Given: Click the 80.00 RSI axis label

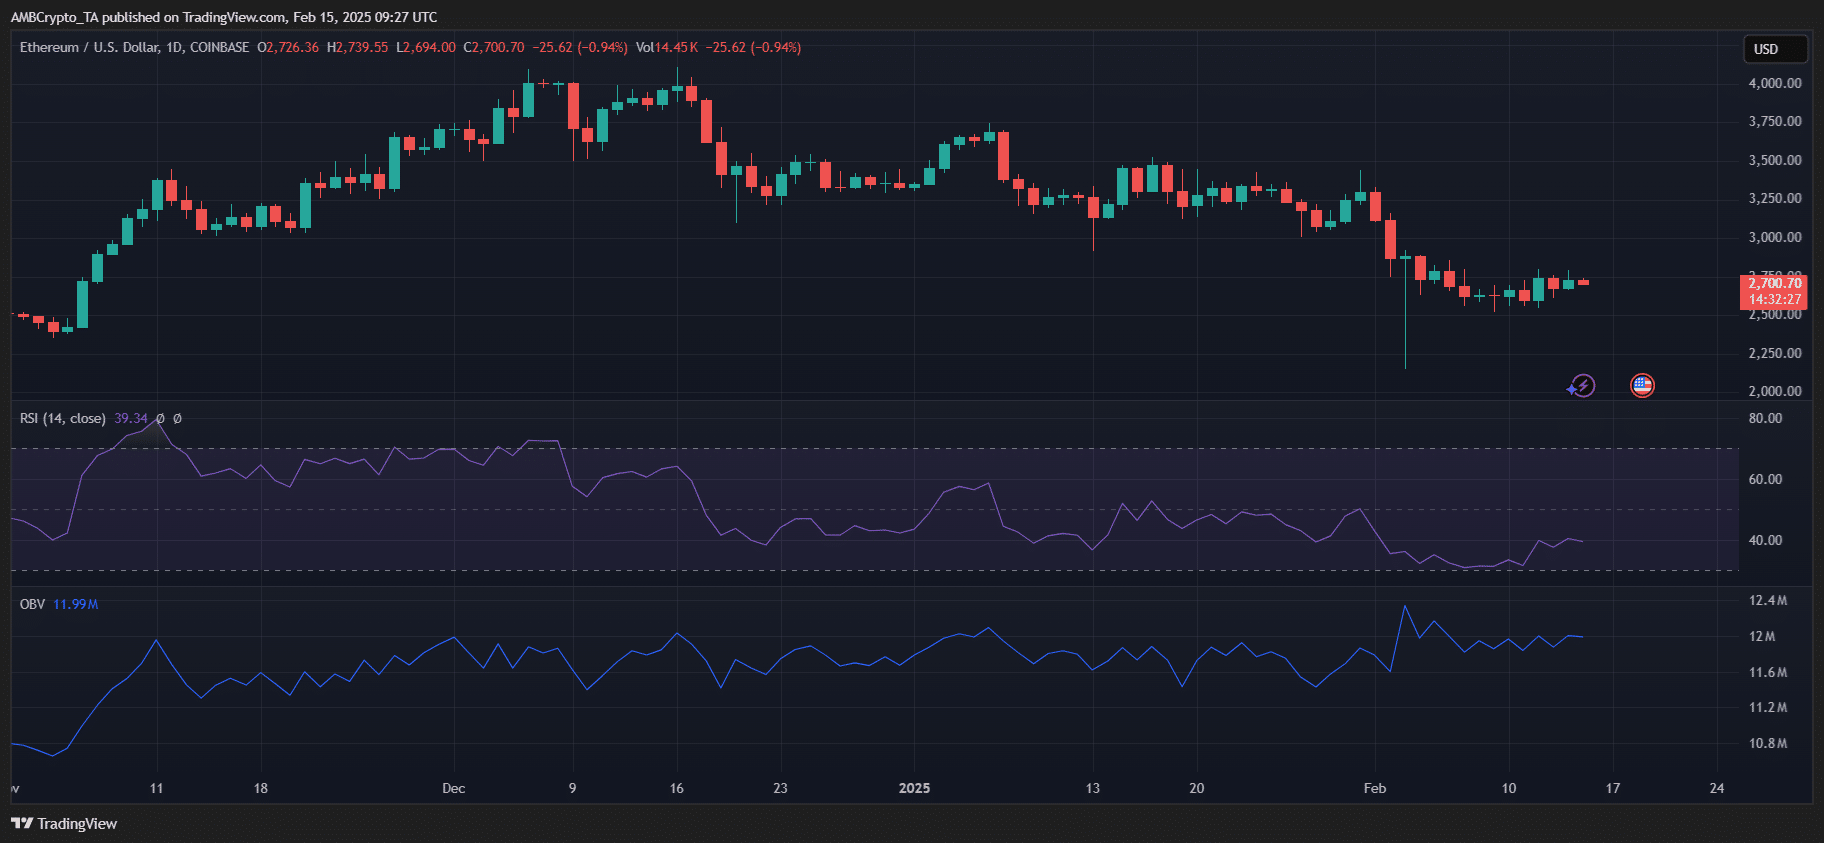Looking at the screenshot, I should pos(1765,418).
